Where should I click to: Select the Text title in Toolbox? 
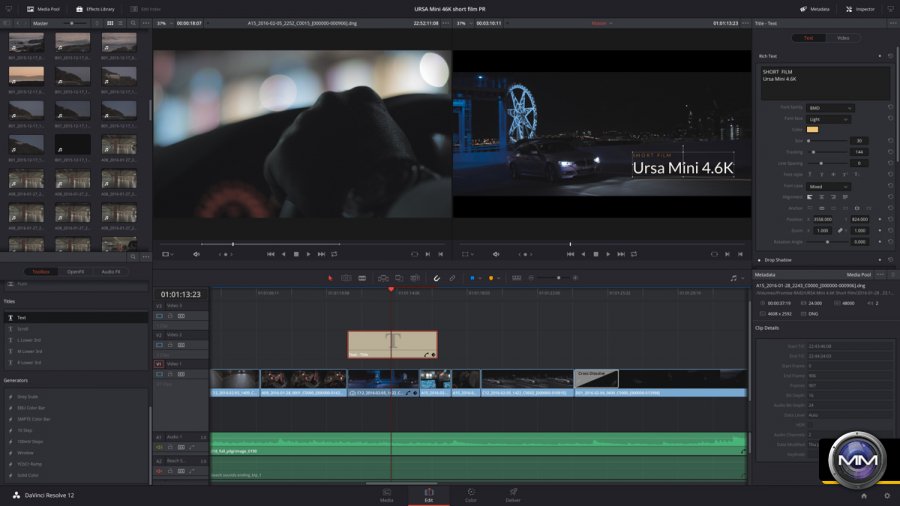coord(76,317)
